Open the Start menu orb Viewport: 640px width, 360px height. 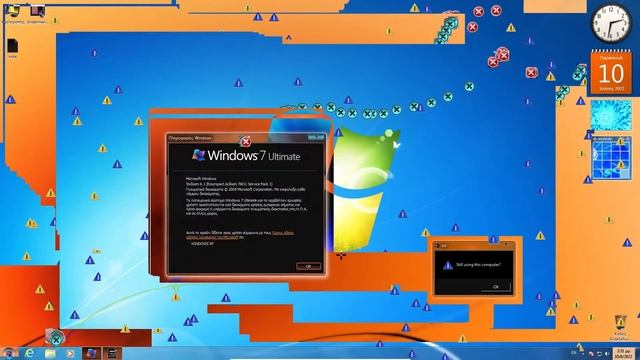coord(9,353)
